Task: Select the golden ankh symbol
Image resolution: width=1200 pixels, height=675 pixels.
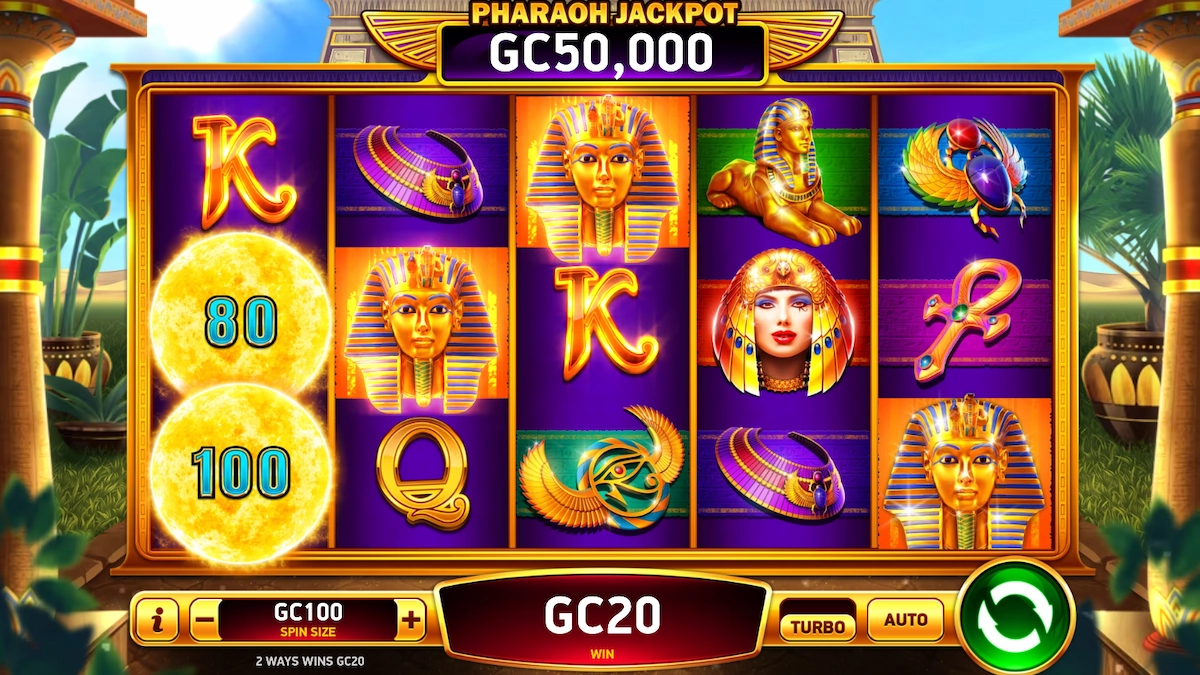Action: click(x=964, y=321)
